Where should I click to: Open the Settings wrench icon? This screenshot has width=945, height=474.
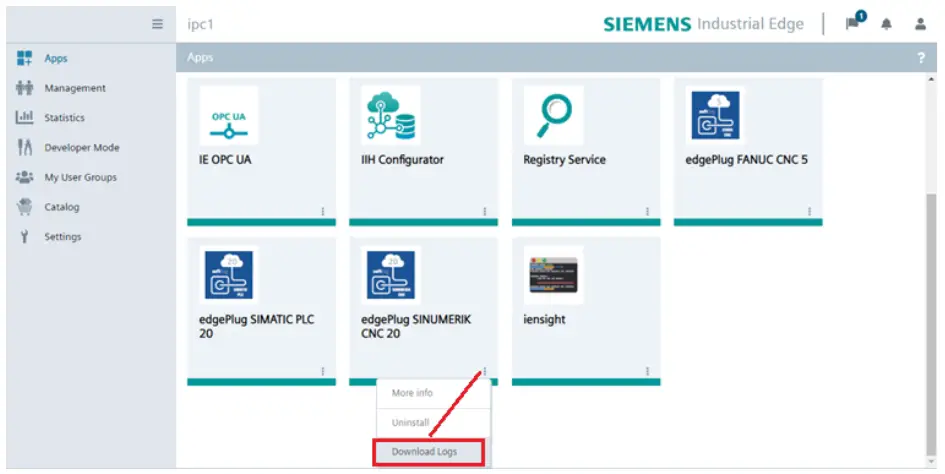(24, 236)
